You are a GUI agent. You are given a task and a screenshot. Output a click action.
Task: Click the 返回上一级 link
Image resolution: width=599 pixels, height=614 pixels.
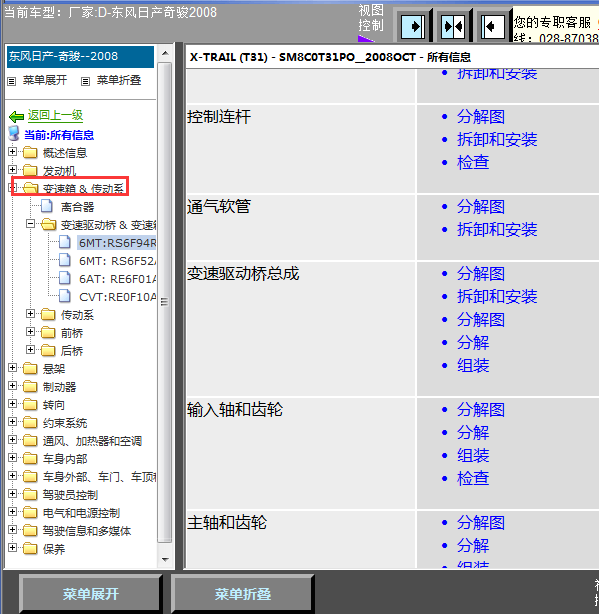55,116
